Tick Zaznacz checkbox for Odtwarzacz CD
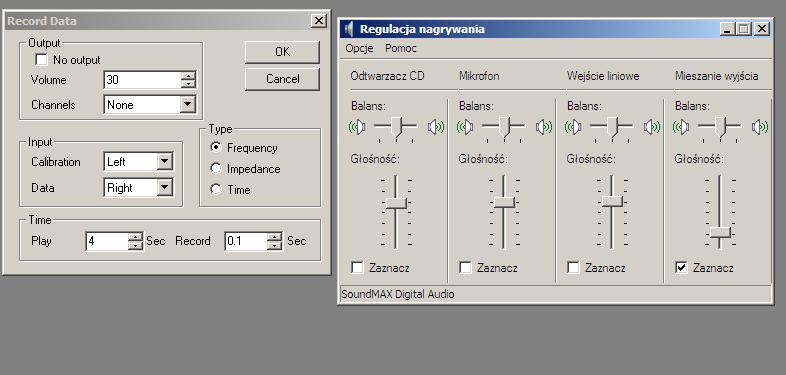This screenshot has width=786, height=375. 357,268
